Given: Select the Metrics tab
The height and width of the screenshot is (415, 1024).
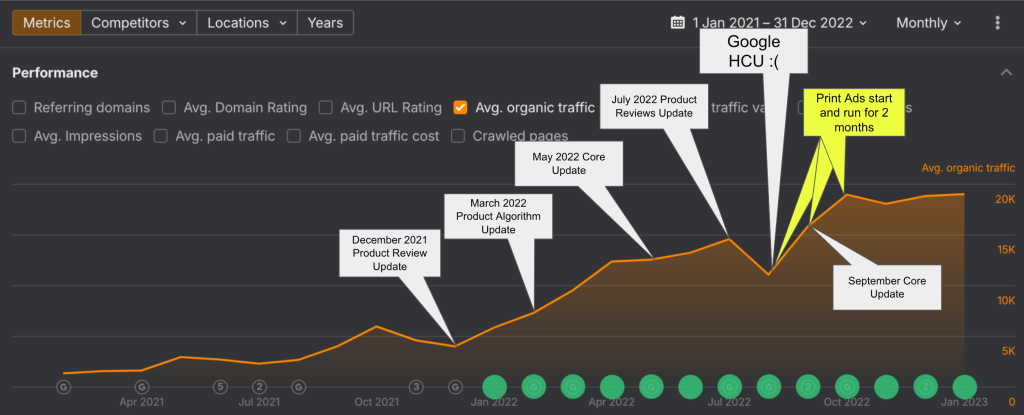Looking at the screenshot, I should point(46,23).
